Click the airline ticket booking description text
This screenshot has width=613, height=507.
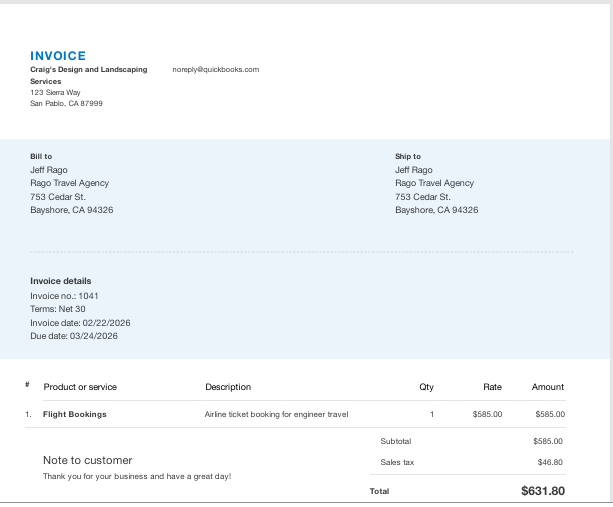click(276, 414)
